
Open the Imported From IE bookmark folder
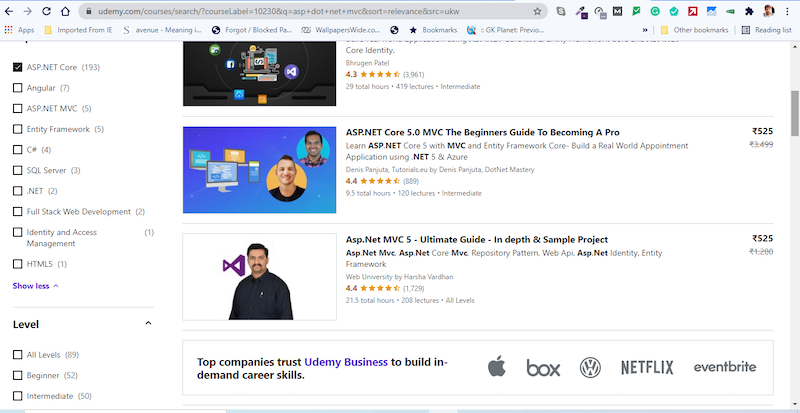(78, 30)
